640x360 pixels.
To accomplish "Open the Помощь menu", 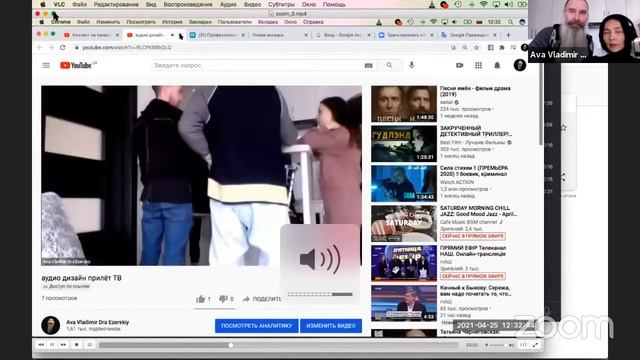I will point(334,4).
